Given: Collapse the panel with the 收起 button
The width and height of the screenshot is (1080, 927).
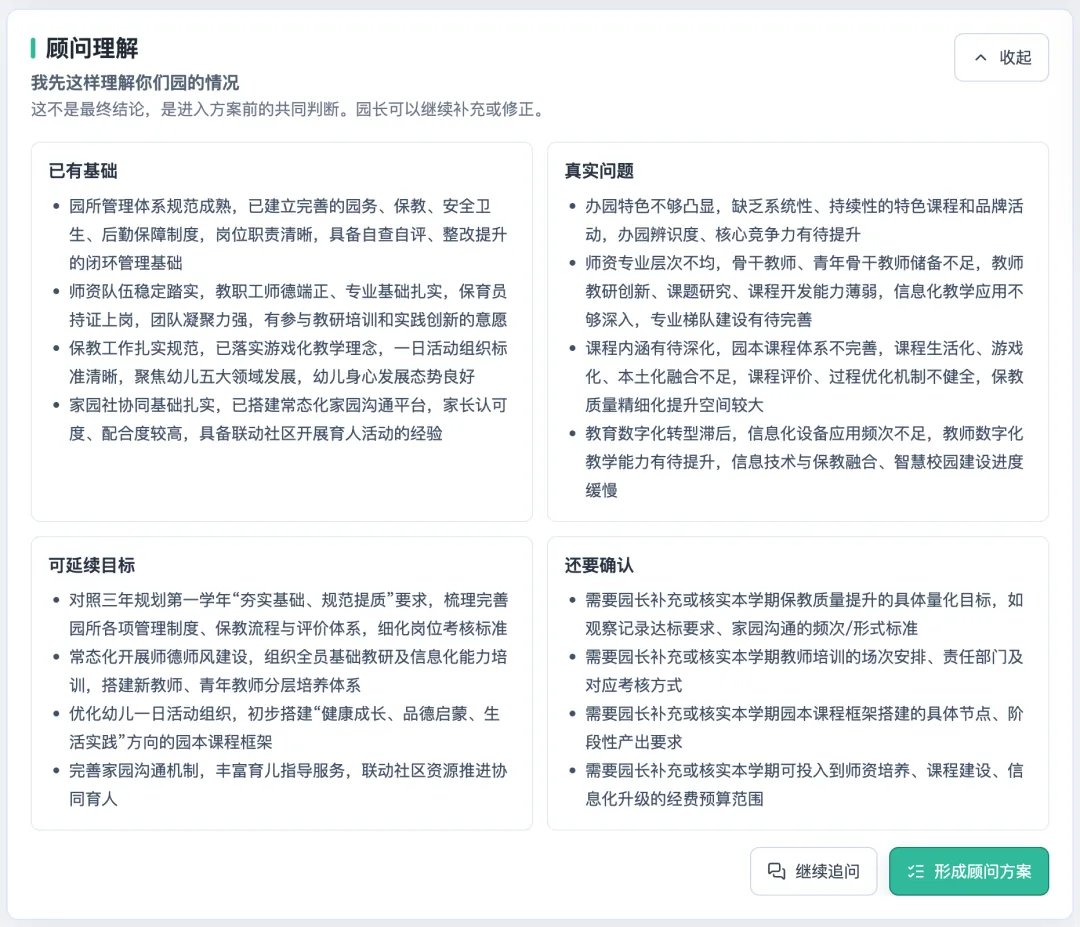Looking at the screenshot, I should click(x=1001, y=57).
